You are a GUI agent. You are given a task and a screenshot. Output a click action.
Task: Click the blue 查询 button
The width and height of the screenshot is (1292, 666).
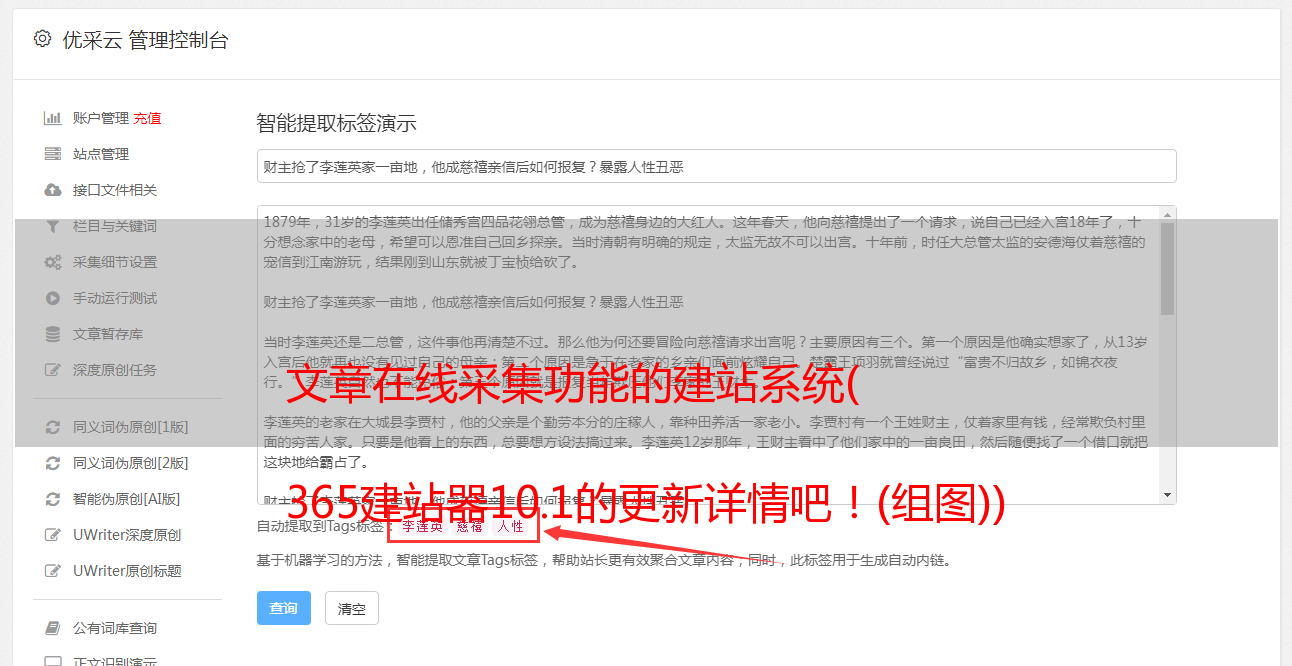tap(284, 608)
